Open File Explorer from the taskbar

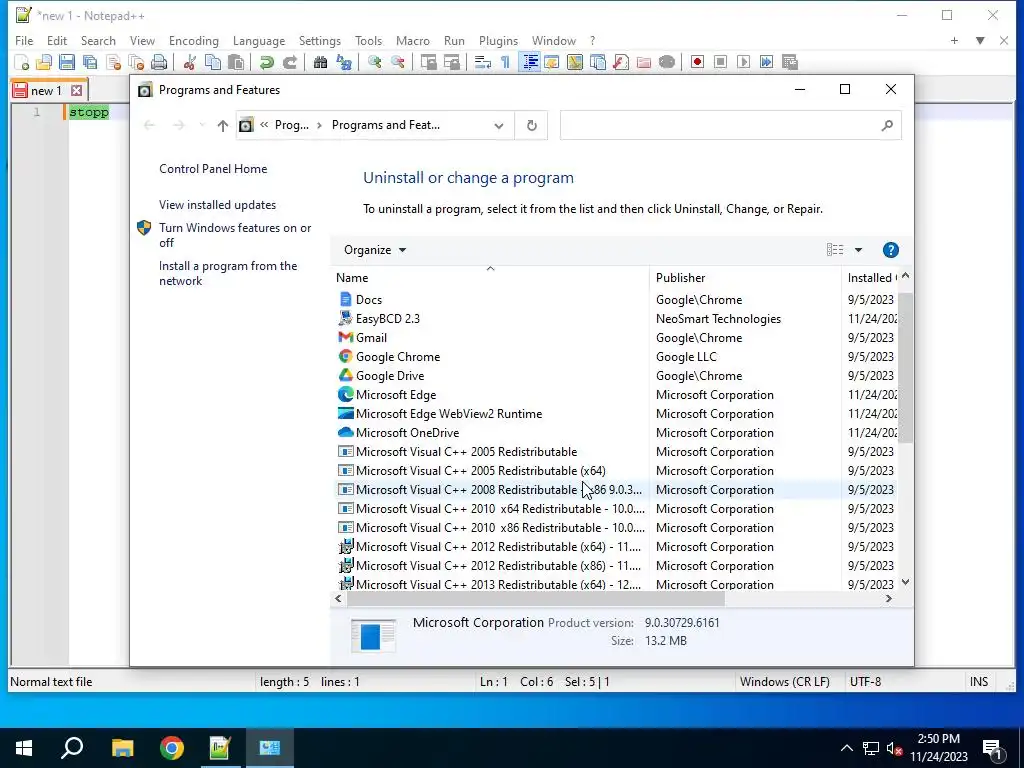(122, 748)
